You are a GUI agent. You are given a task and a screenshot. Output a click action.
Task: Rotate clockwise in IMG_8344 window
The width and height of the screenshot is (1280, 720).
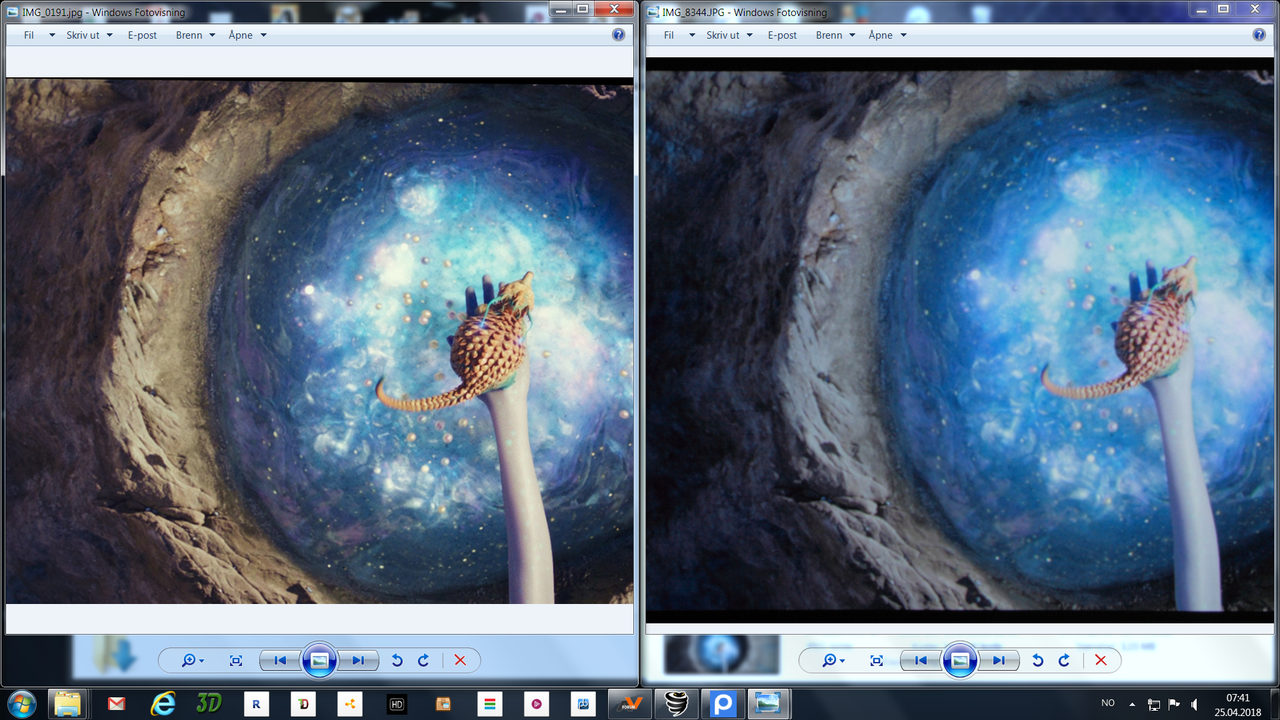click(x=1063, y=660)
